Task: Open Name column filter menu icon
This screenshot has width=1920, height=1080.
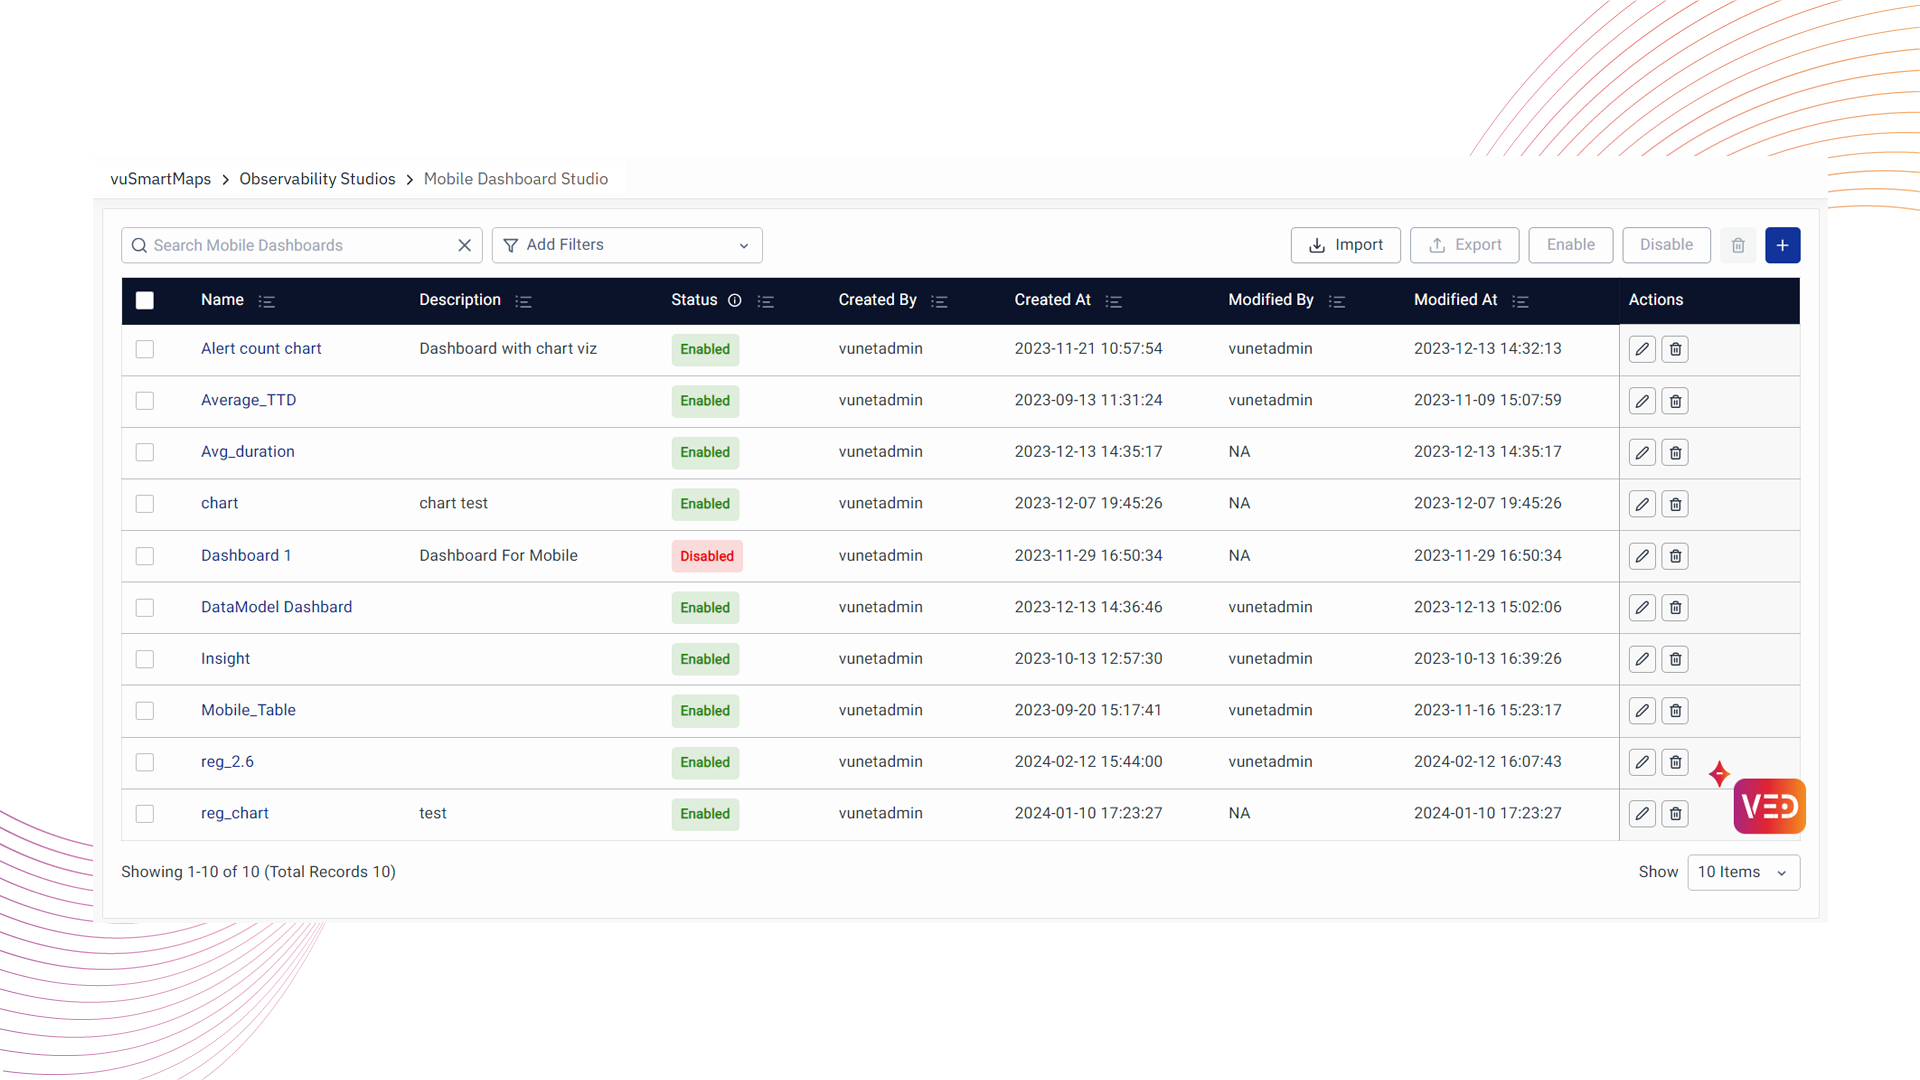Action: [x=266, y=301]
